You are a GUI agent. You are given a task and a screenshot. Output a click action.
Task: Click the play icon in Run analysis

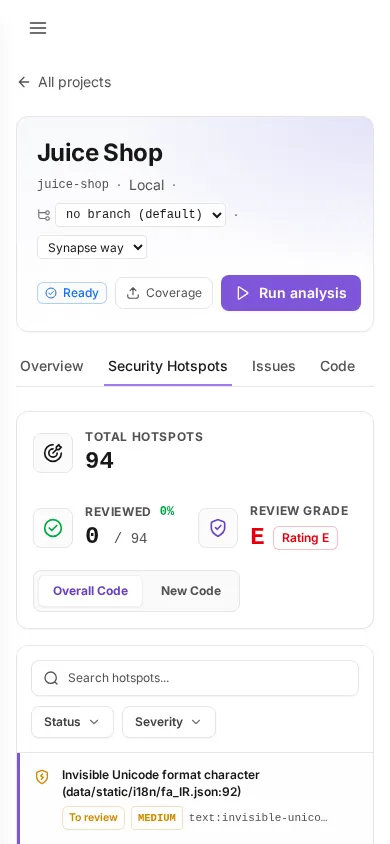243,293
